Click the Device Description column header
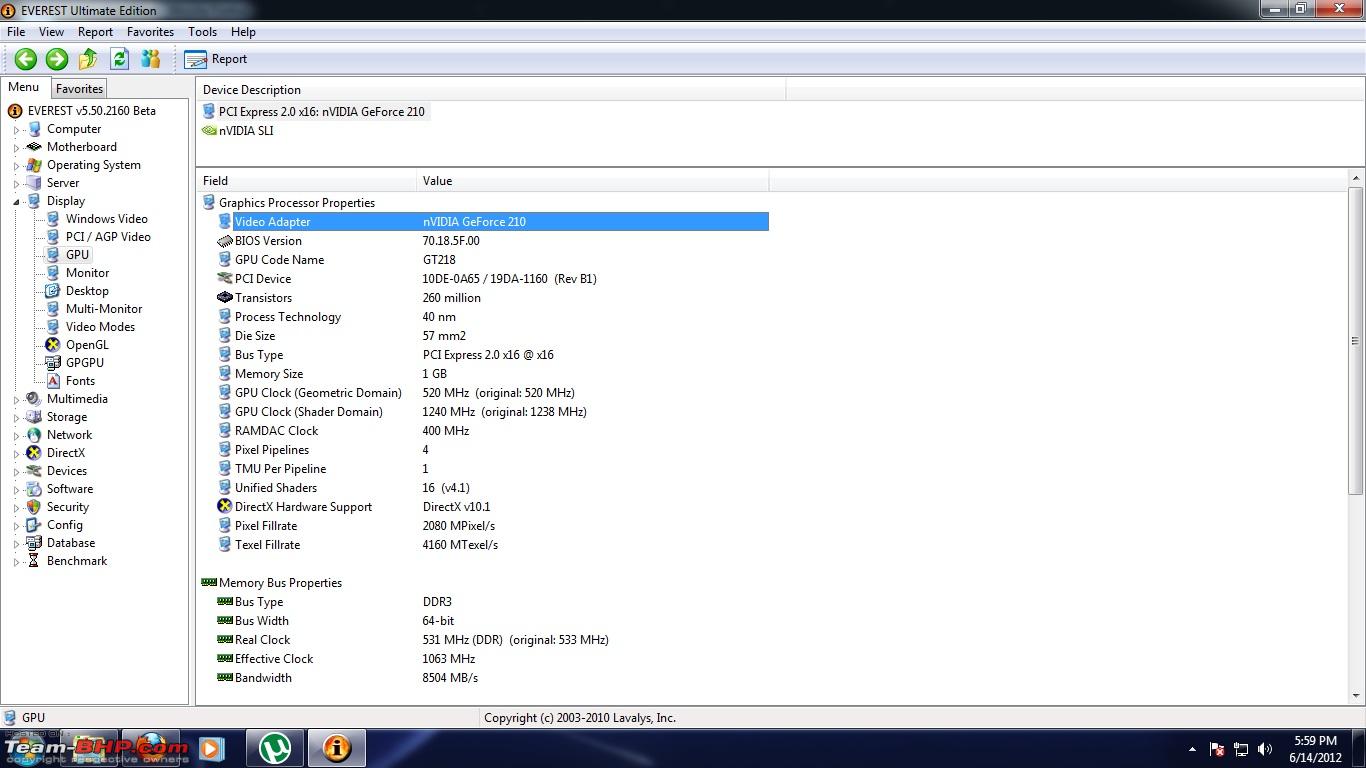This screenshot has height=768, width=1366. click(491, 90)
